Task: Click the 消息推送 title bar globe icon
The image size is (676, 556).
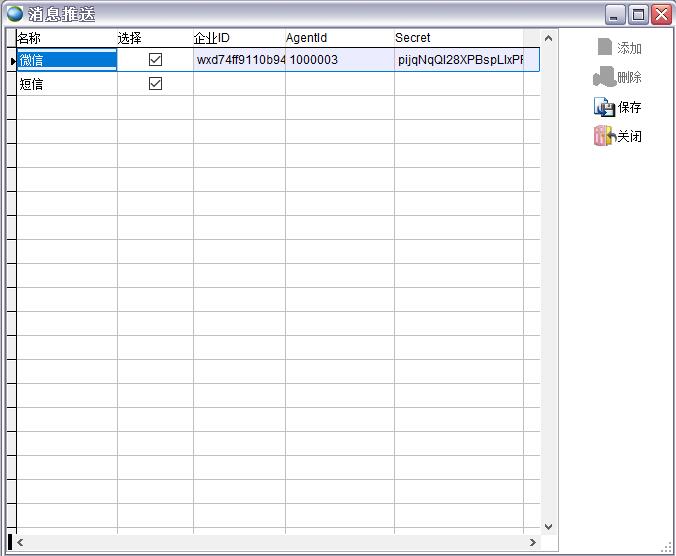Action: pyautogui.click(x=15, y=14)
